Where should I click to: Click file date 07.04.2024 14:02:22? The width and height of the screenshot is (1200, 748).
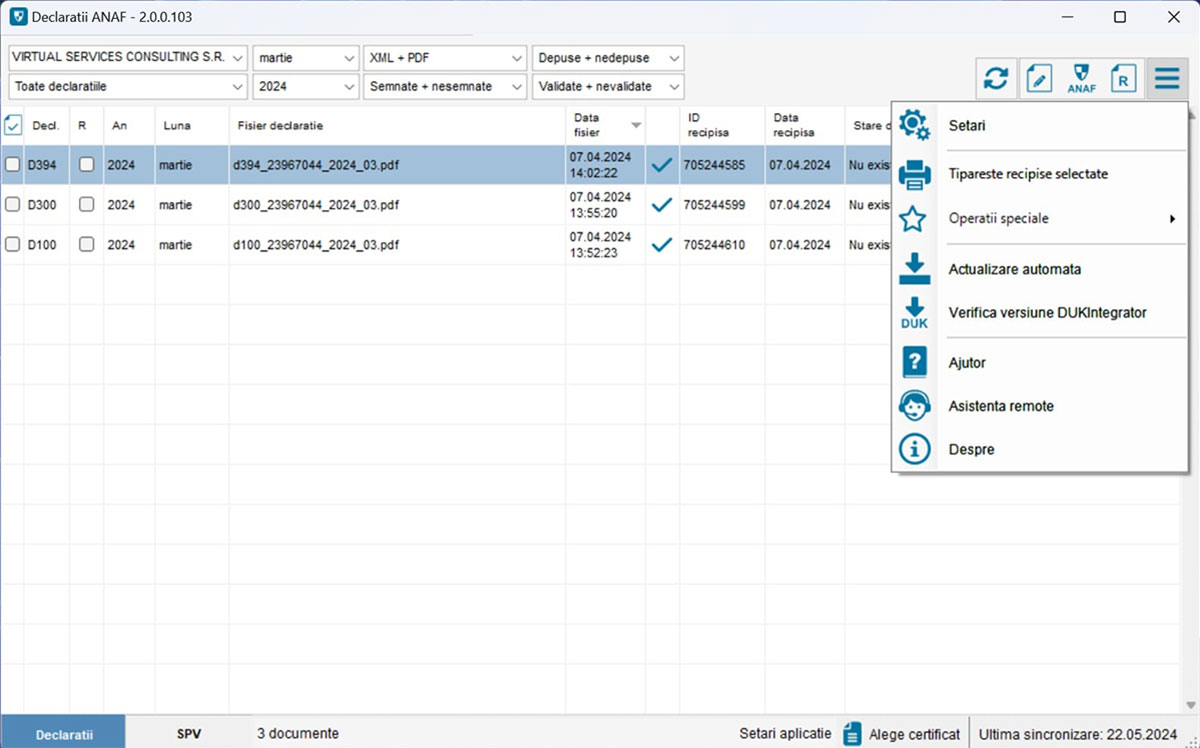pos(600,165)
